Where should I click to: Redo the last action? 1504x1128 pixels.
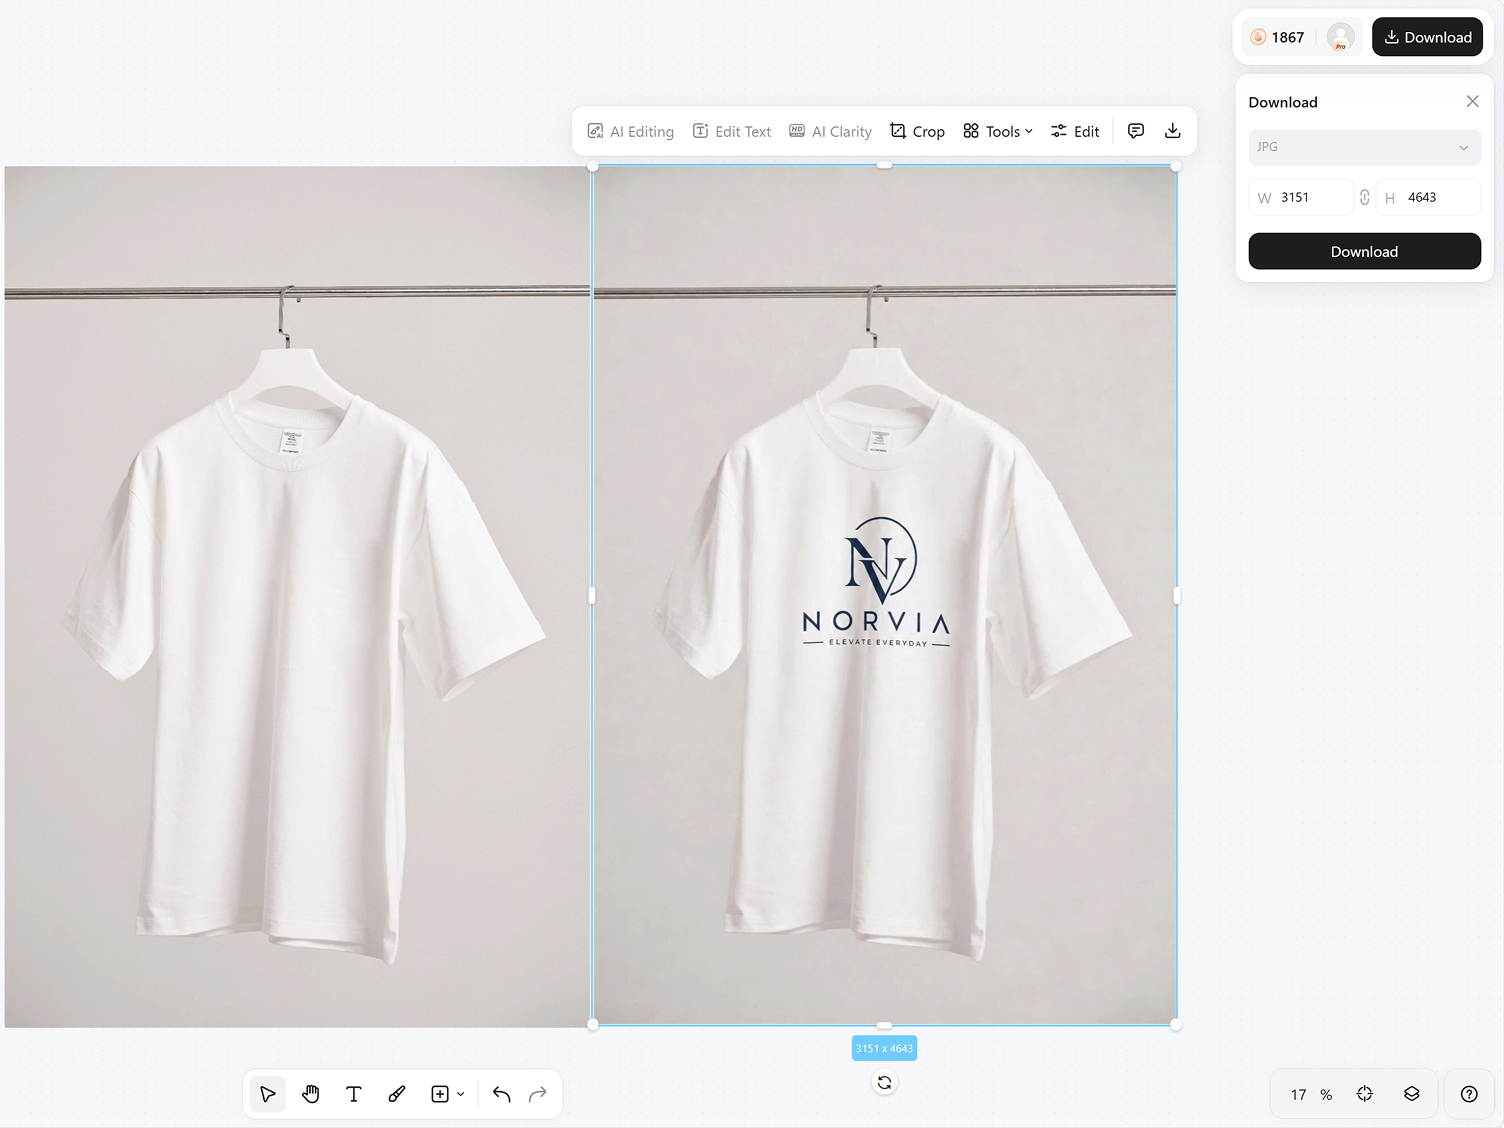point(538,1094)
